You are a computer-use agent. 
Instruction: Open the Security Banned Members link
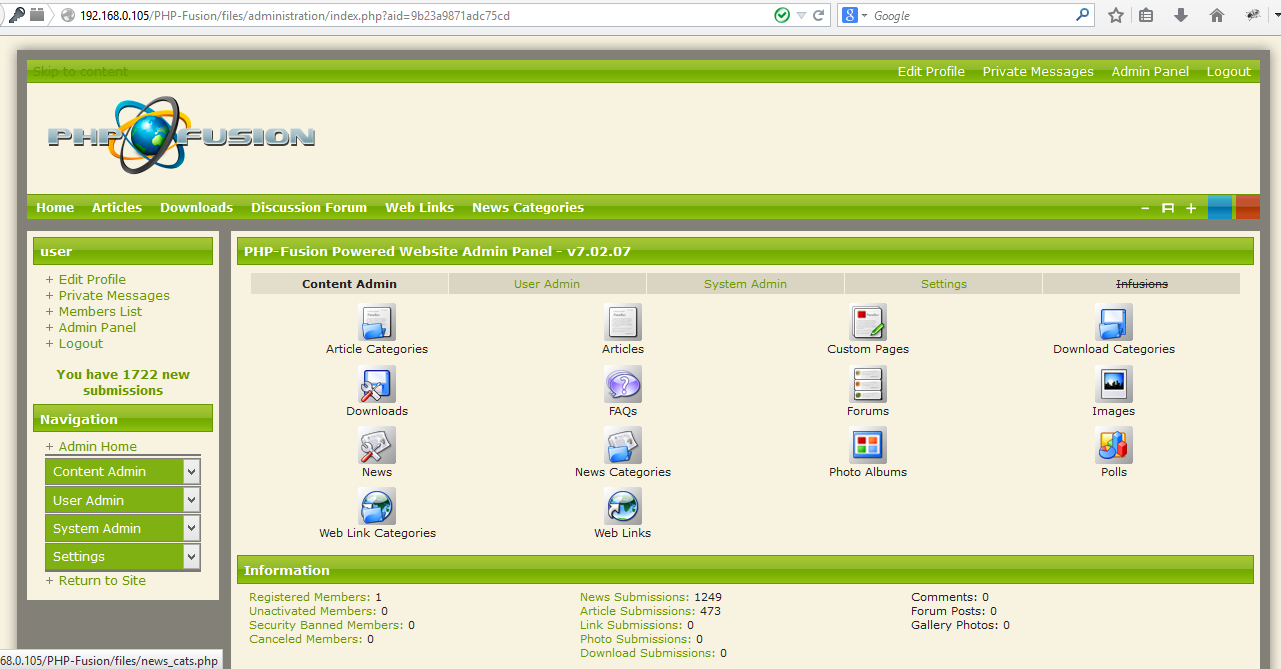[x=326, y=625]
